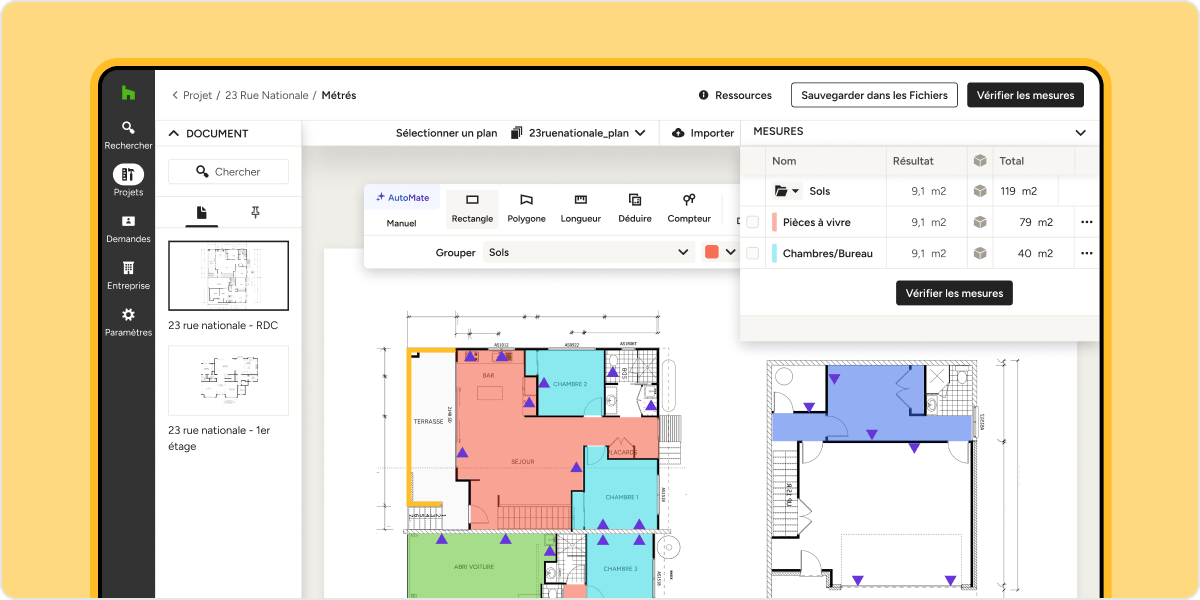Open Entreprise from the sidebar
Image resolution: width=1200 pixels, height=600 pixels.
click(x=128, y=275)
